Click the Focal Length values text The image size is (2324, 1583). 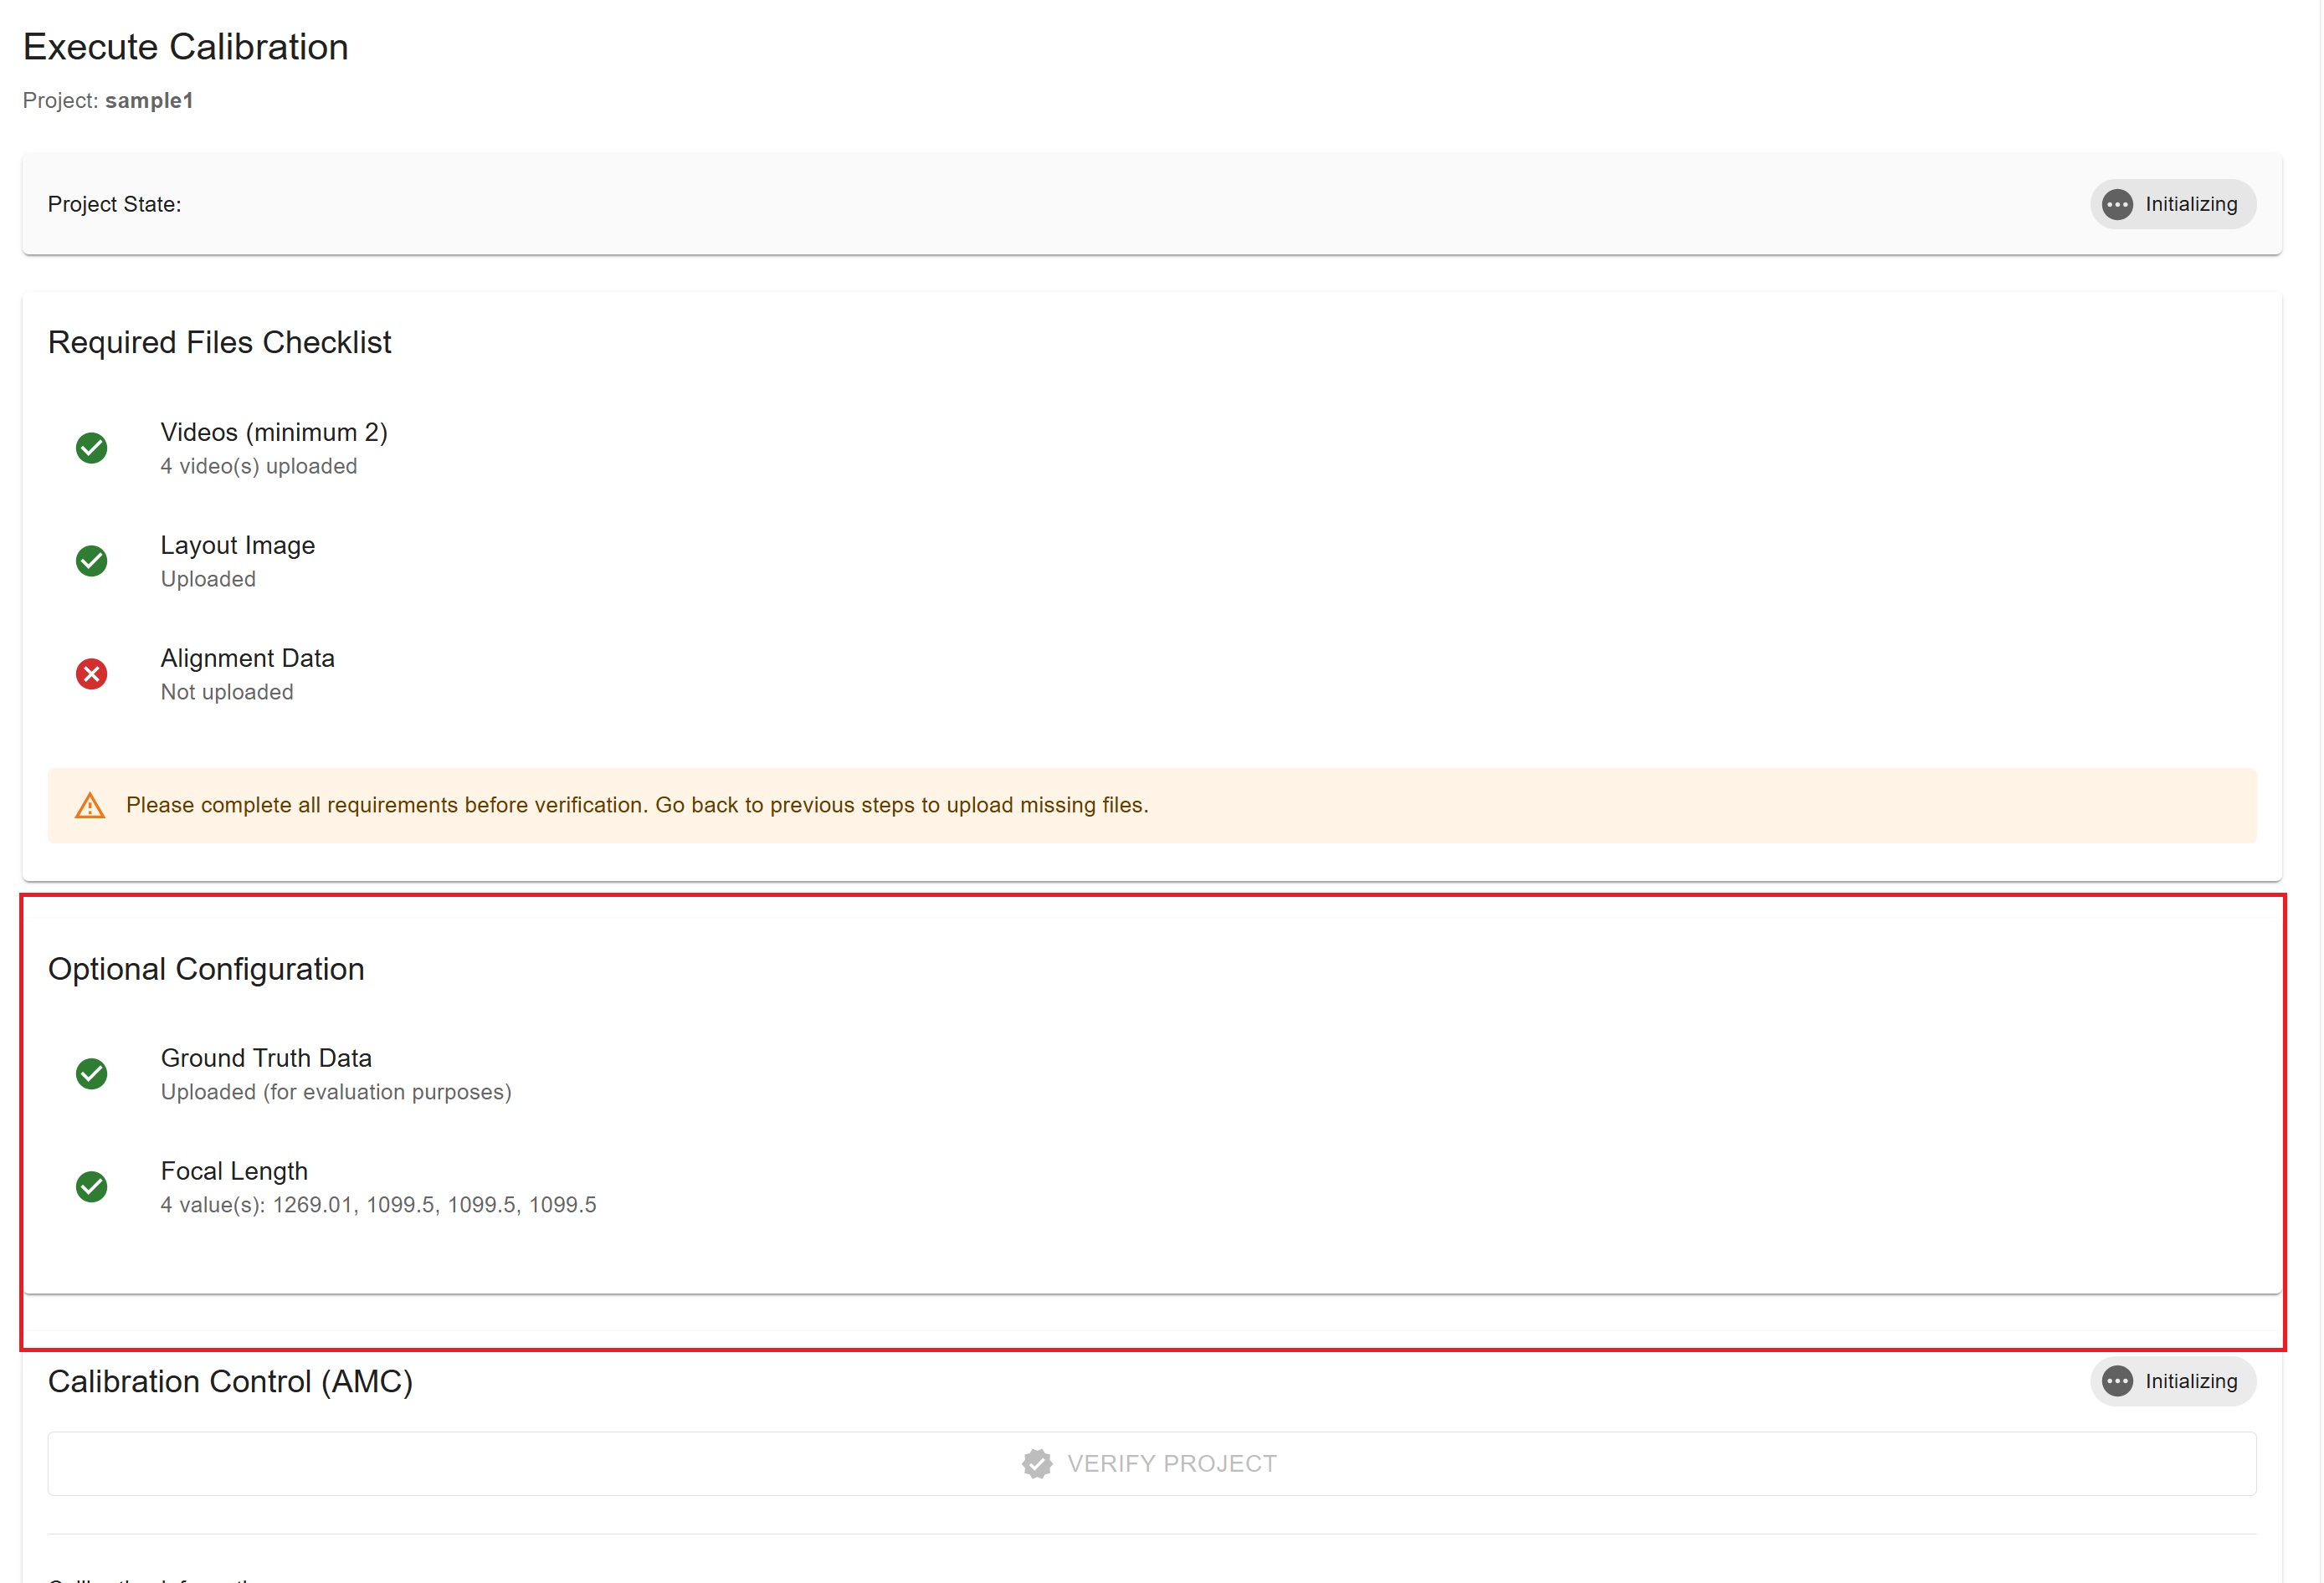click(378, 1204)
